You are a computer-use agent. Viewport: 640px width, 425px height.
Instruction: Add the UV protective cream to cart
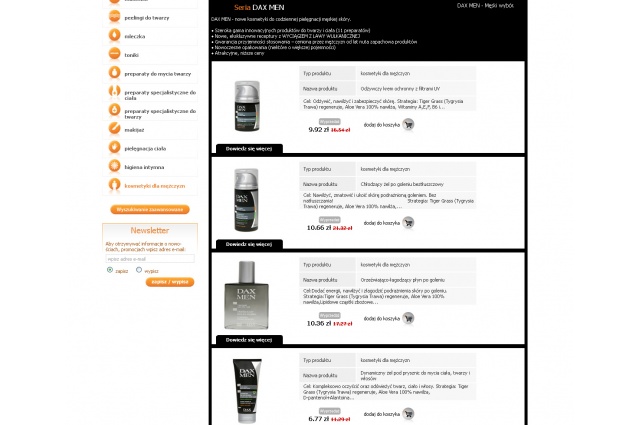[x=408, y=125]
